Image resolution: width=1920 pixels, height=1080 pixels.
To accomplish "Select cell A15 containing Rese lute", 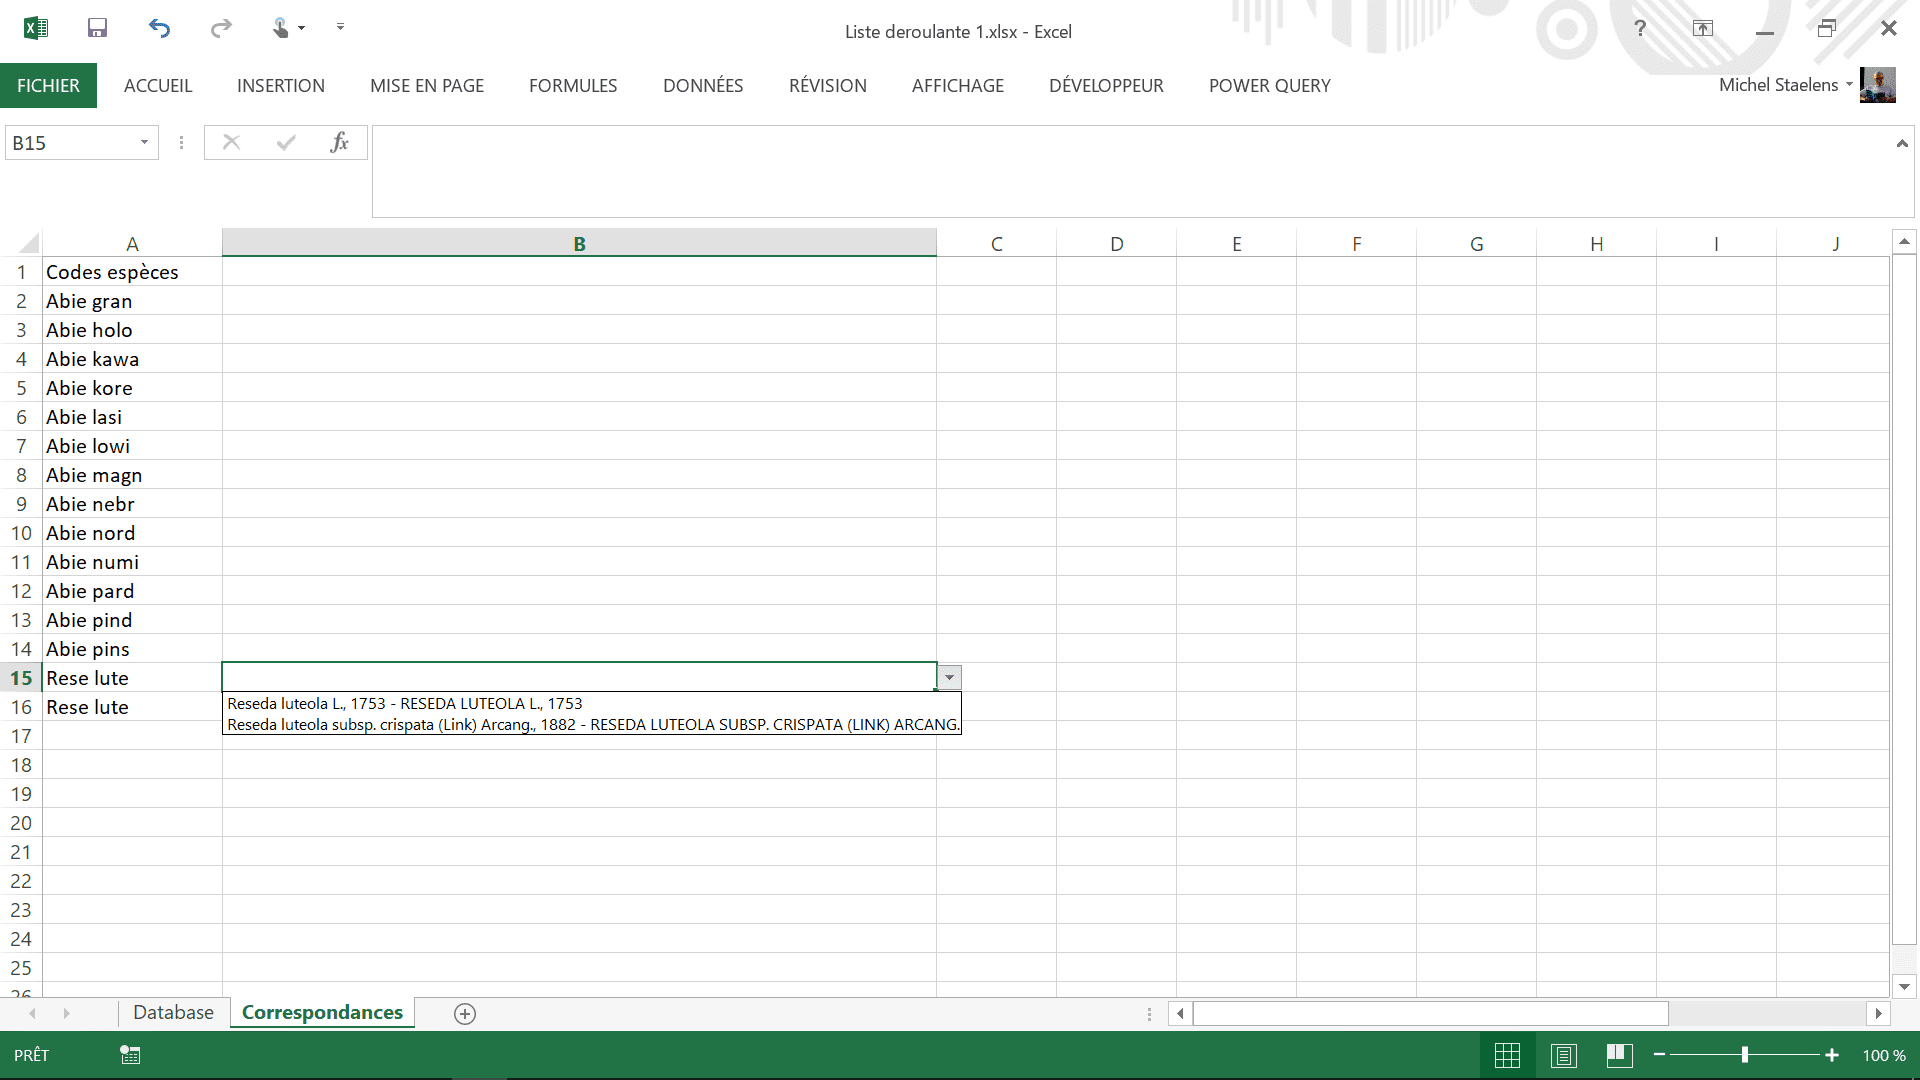I will pos(131,678).
